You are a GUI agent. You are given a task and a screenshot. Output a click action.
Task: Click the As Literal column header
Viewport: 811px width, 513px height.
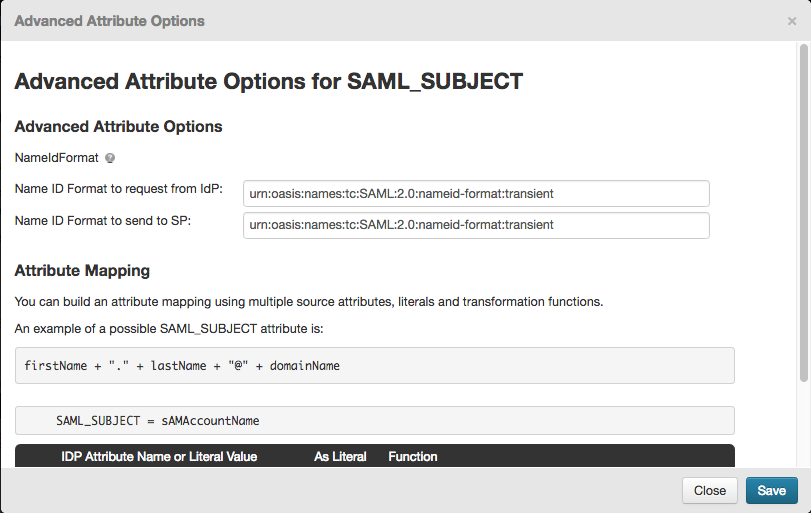340,456
